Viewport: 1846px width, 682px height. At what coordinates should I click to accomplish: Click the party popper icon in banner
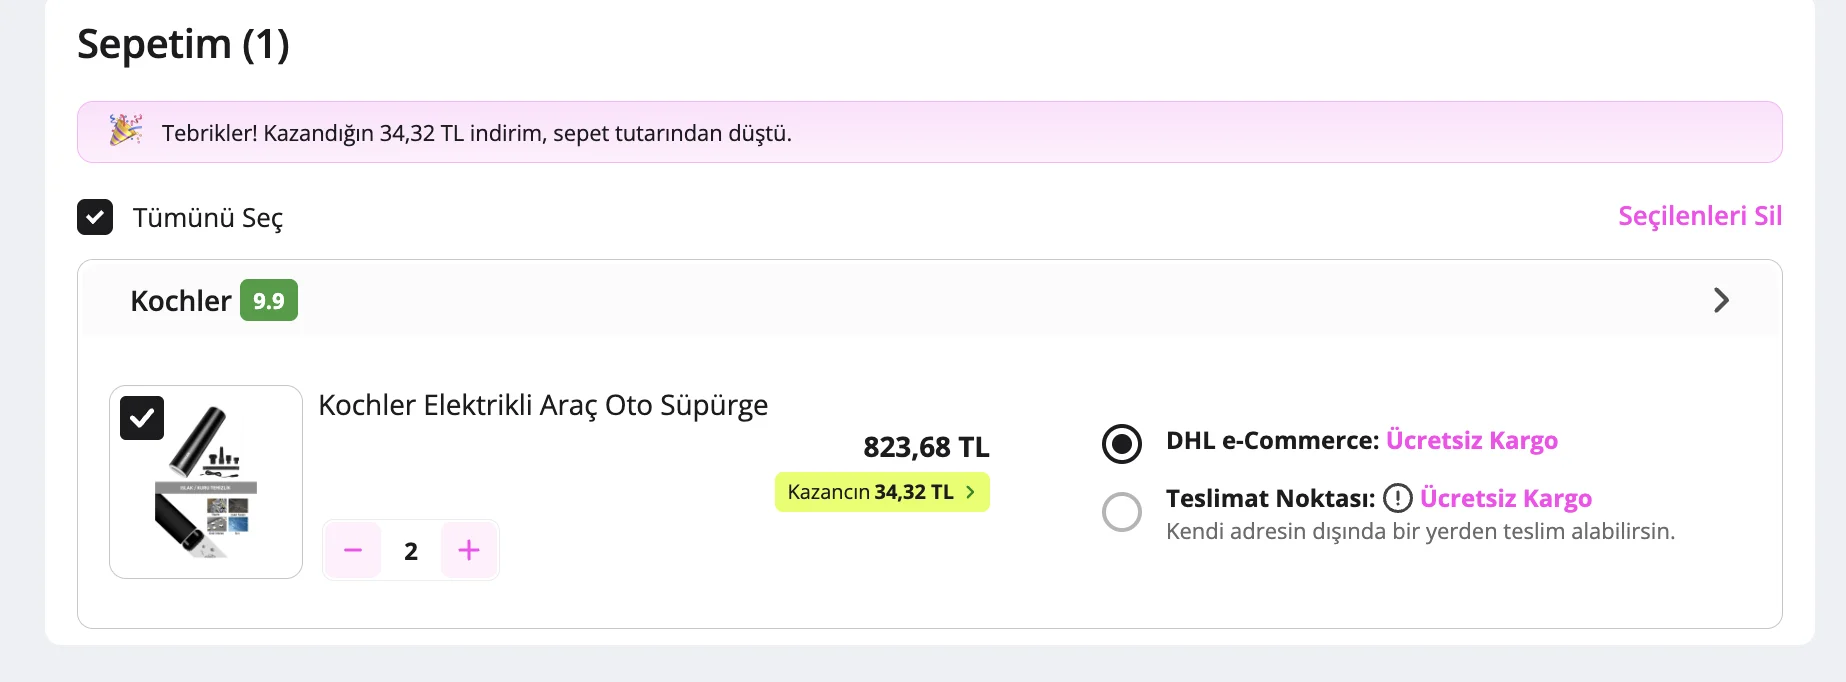click(x=126, y=131)
